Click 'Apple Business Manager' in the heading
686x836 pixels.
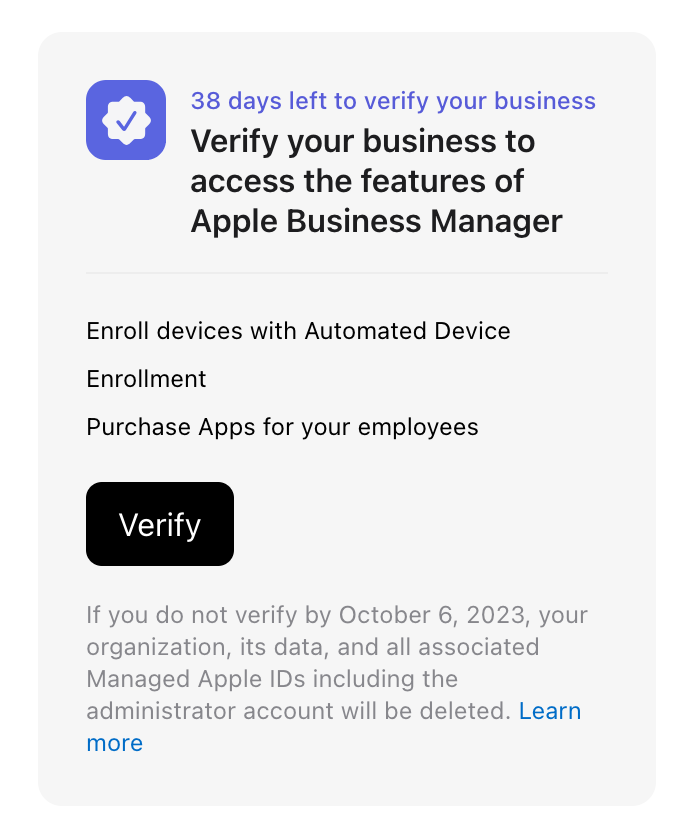click(x=376, y=221)
